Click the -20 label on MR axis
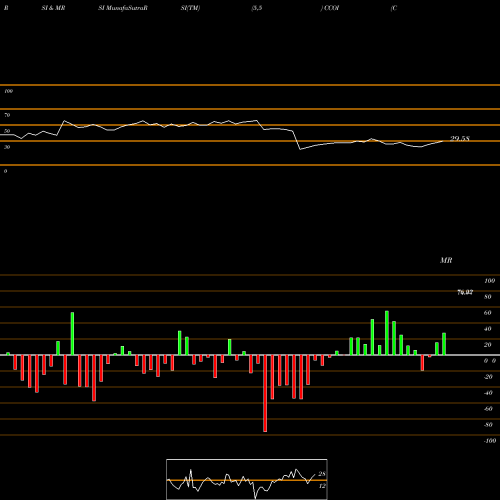 point(488,377)
